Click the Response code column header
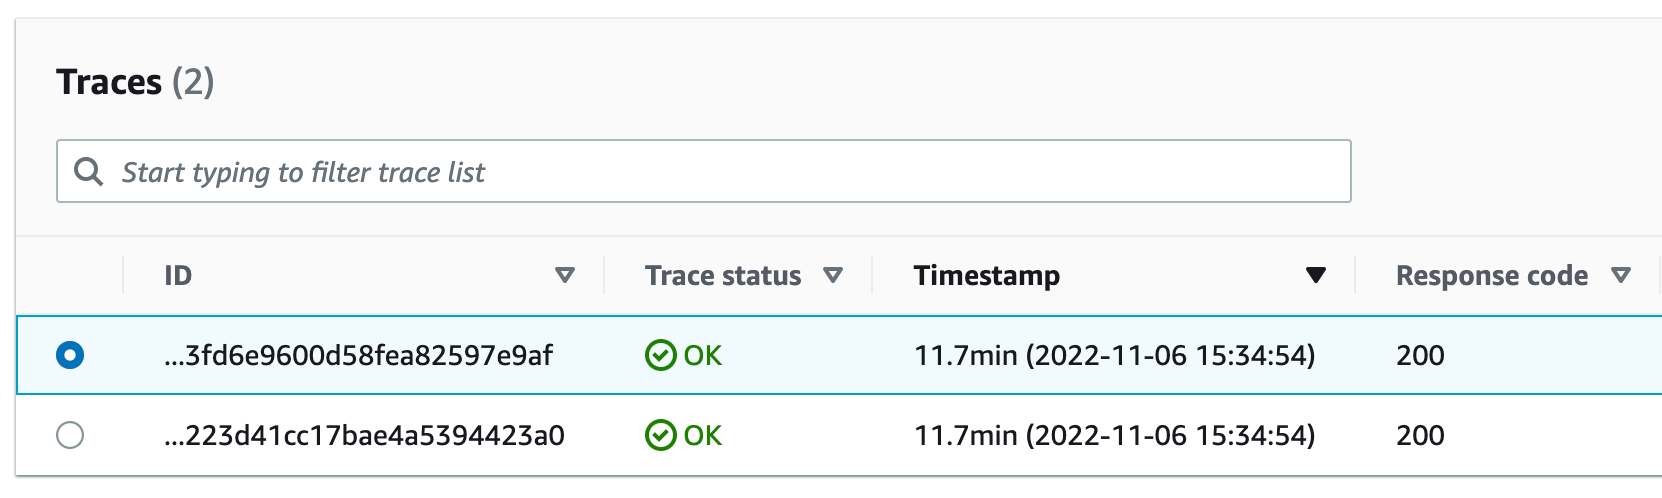The width and height of the screenshot is (1662, 498). pos(1492,275)
